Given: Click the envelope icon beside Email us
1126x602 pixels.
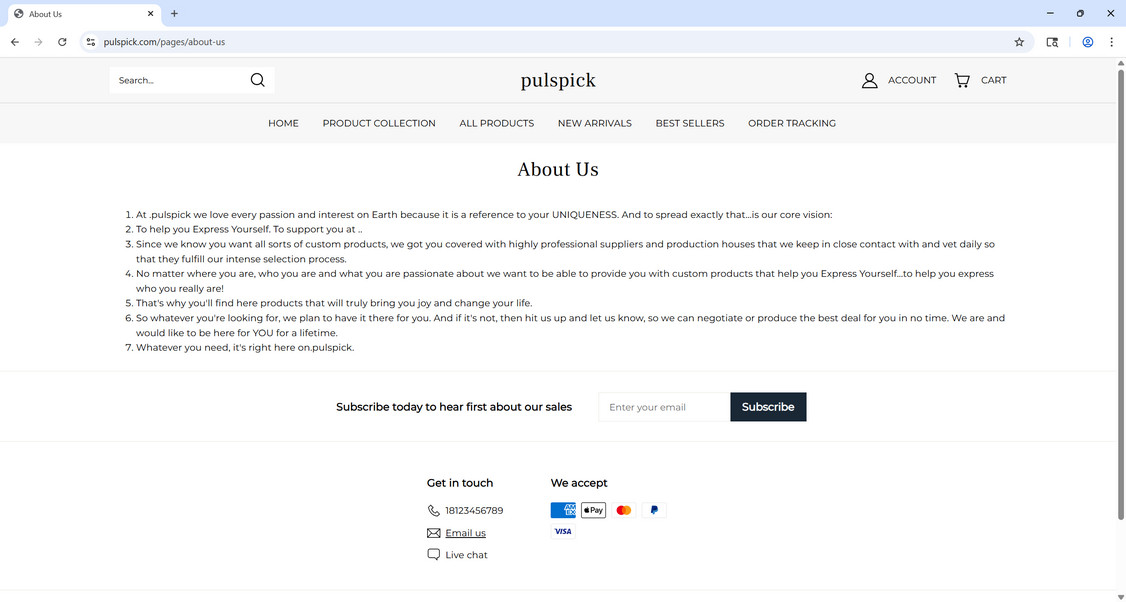Looking at the screenshot, I should 432,532.
